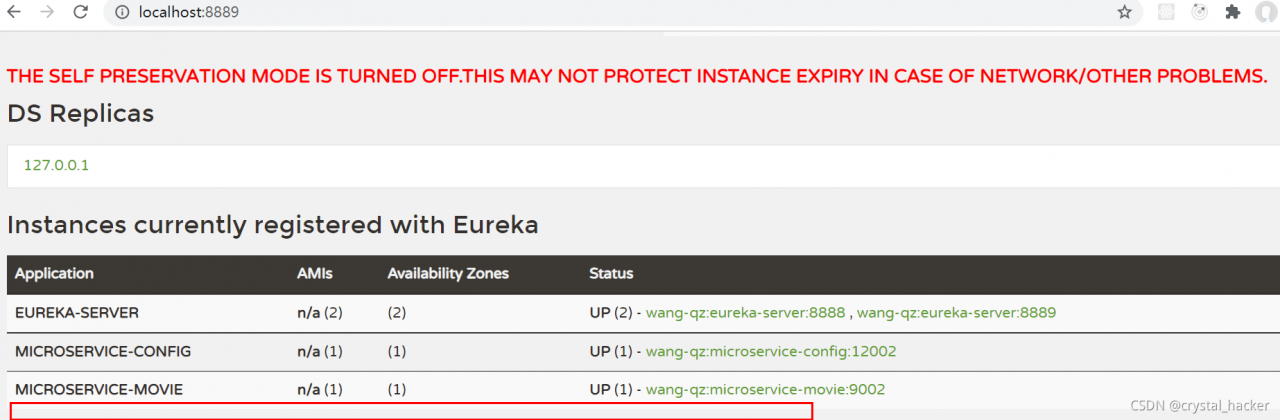Open the browser profile avatar
1280x420 pixels.
[x=1267, y=13]
